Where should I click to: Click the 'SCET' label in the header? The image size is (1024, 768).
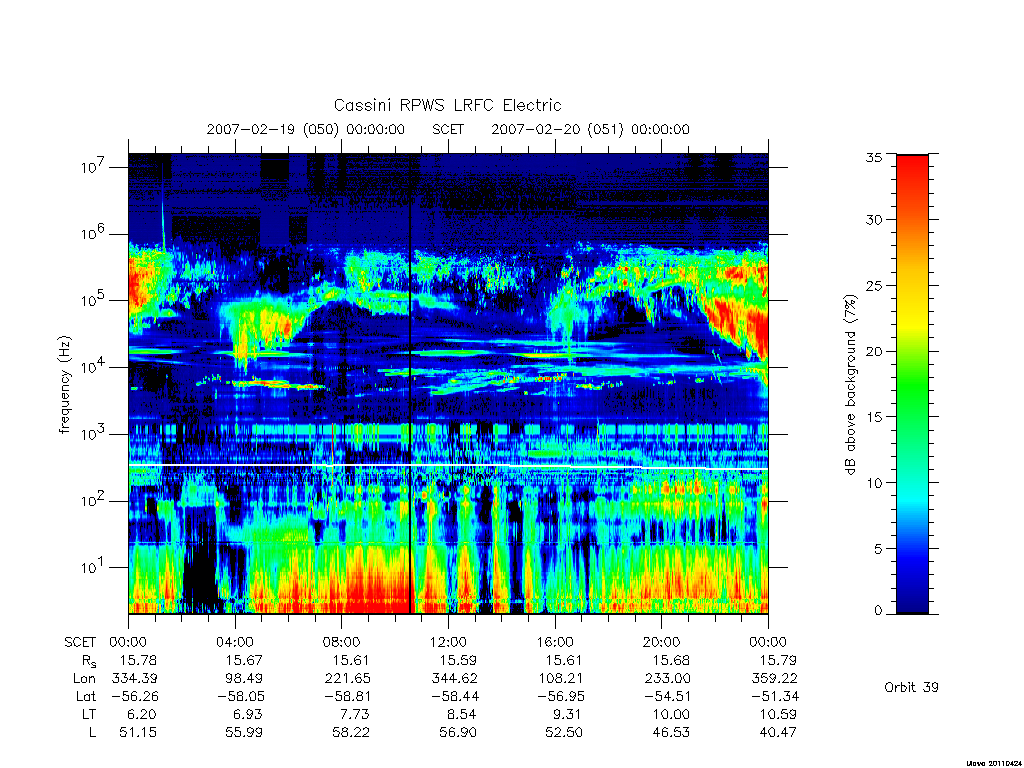tap(448, 129)
